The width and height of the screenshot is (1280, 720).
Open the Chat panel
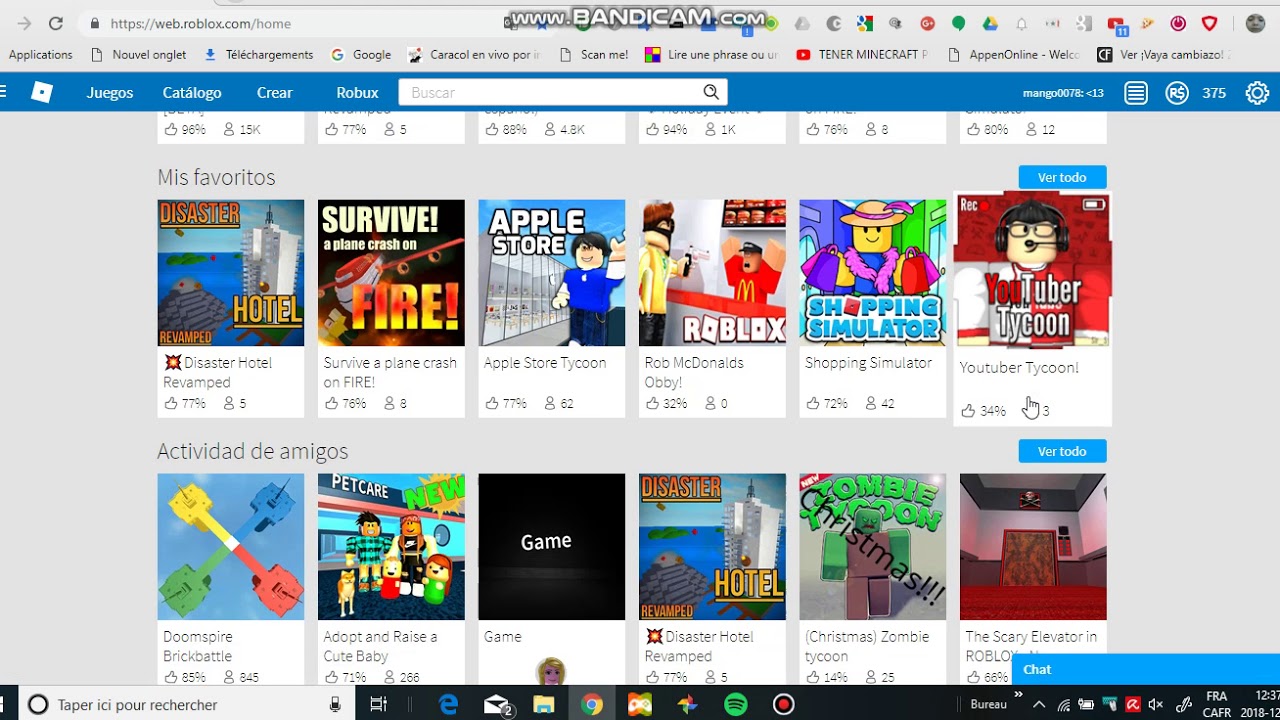pyautogui.click(x=1146, y=669)
